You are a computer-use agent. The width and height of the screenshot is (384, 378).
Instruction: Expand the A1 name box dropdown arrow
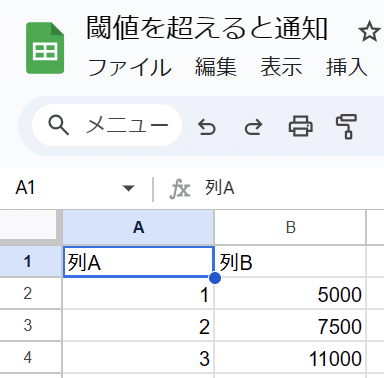[128, 189]
